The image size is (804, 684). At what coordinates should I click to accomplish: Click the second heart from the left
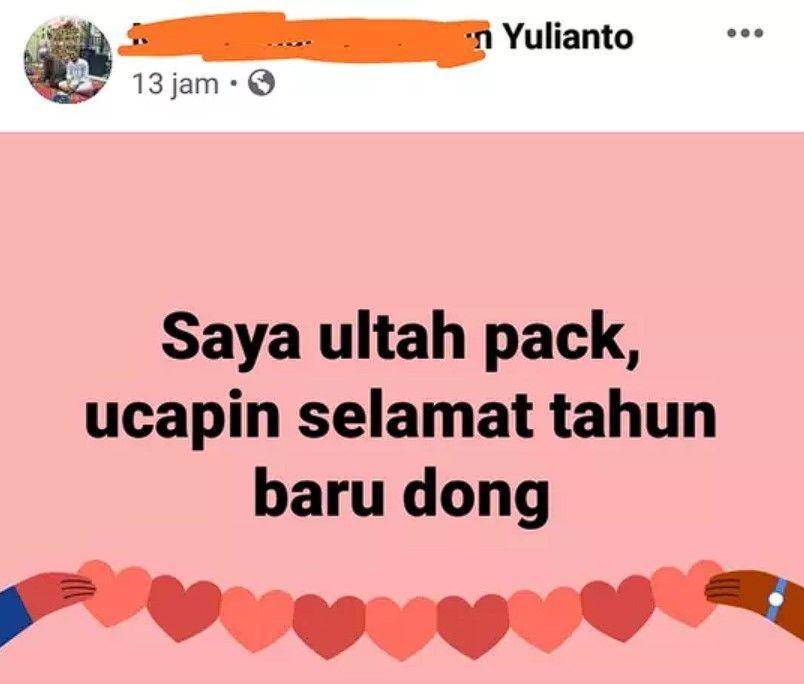(x=185, y=608)
